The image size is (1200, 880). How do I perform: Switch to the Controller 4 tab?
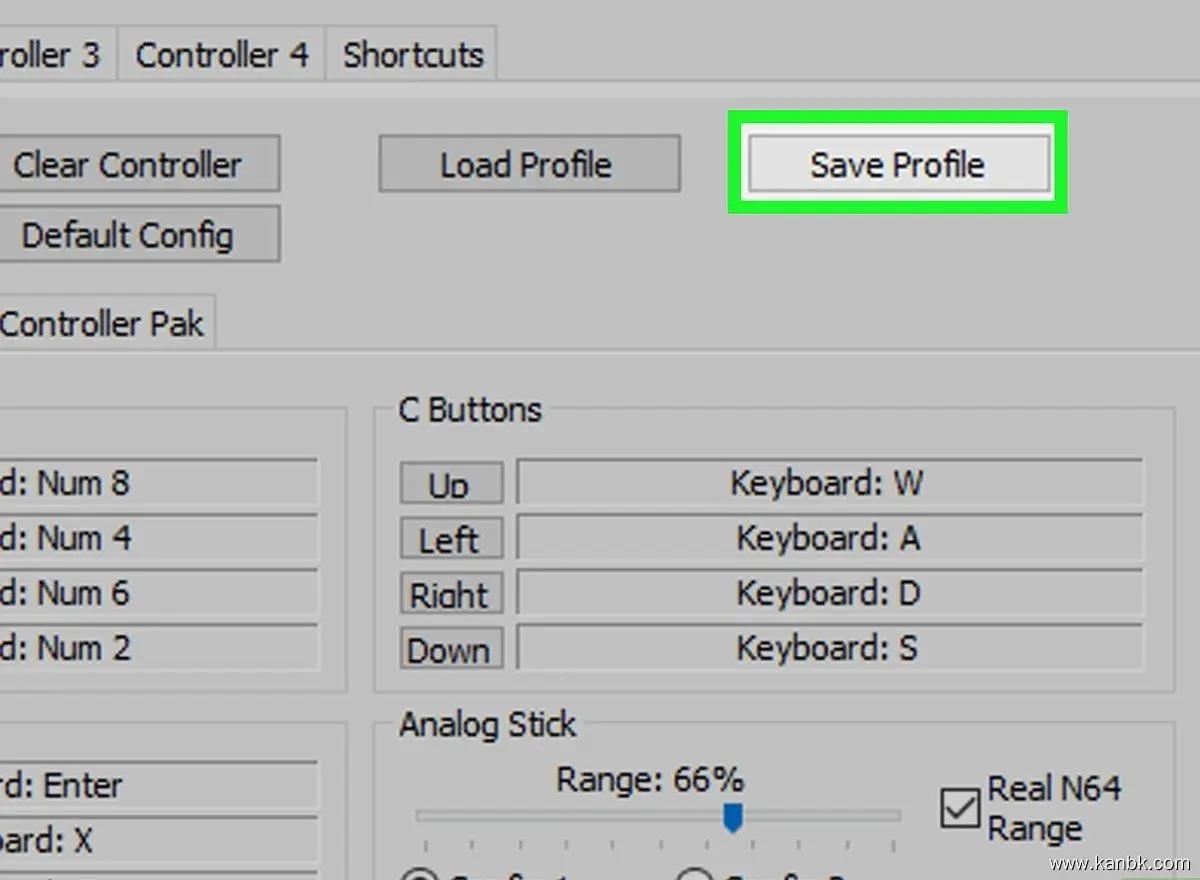coord(222,54)
